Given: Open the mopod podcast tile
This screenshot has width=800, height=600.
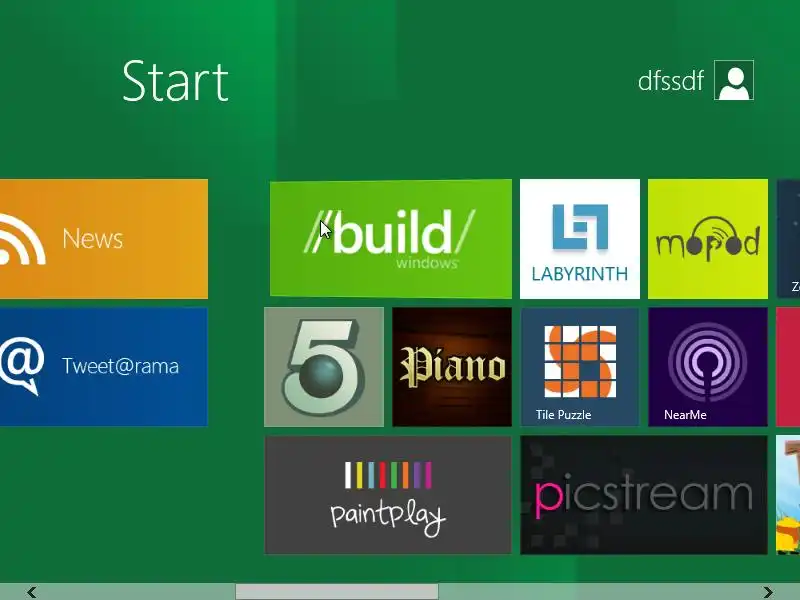Looking at the screenshot, I should [708, 239].
